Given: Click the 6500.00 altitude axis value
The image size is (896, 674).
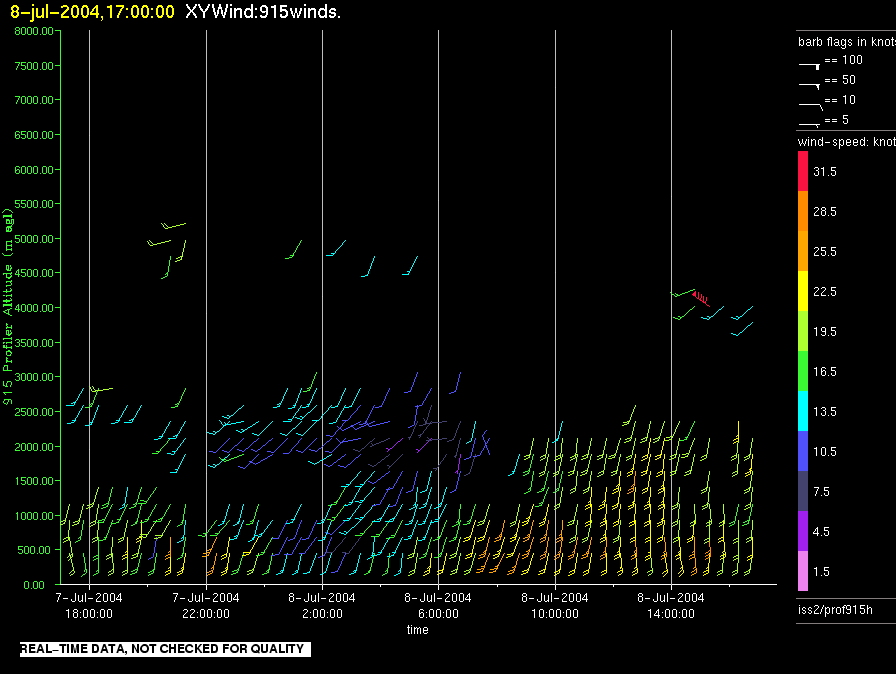Looking at the screenshot, I should 34,135.
